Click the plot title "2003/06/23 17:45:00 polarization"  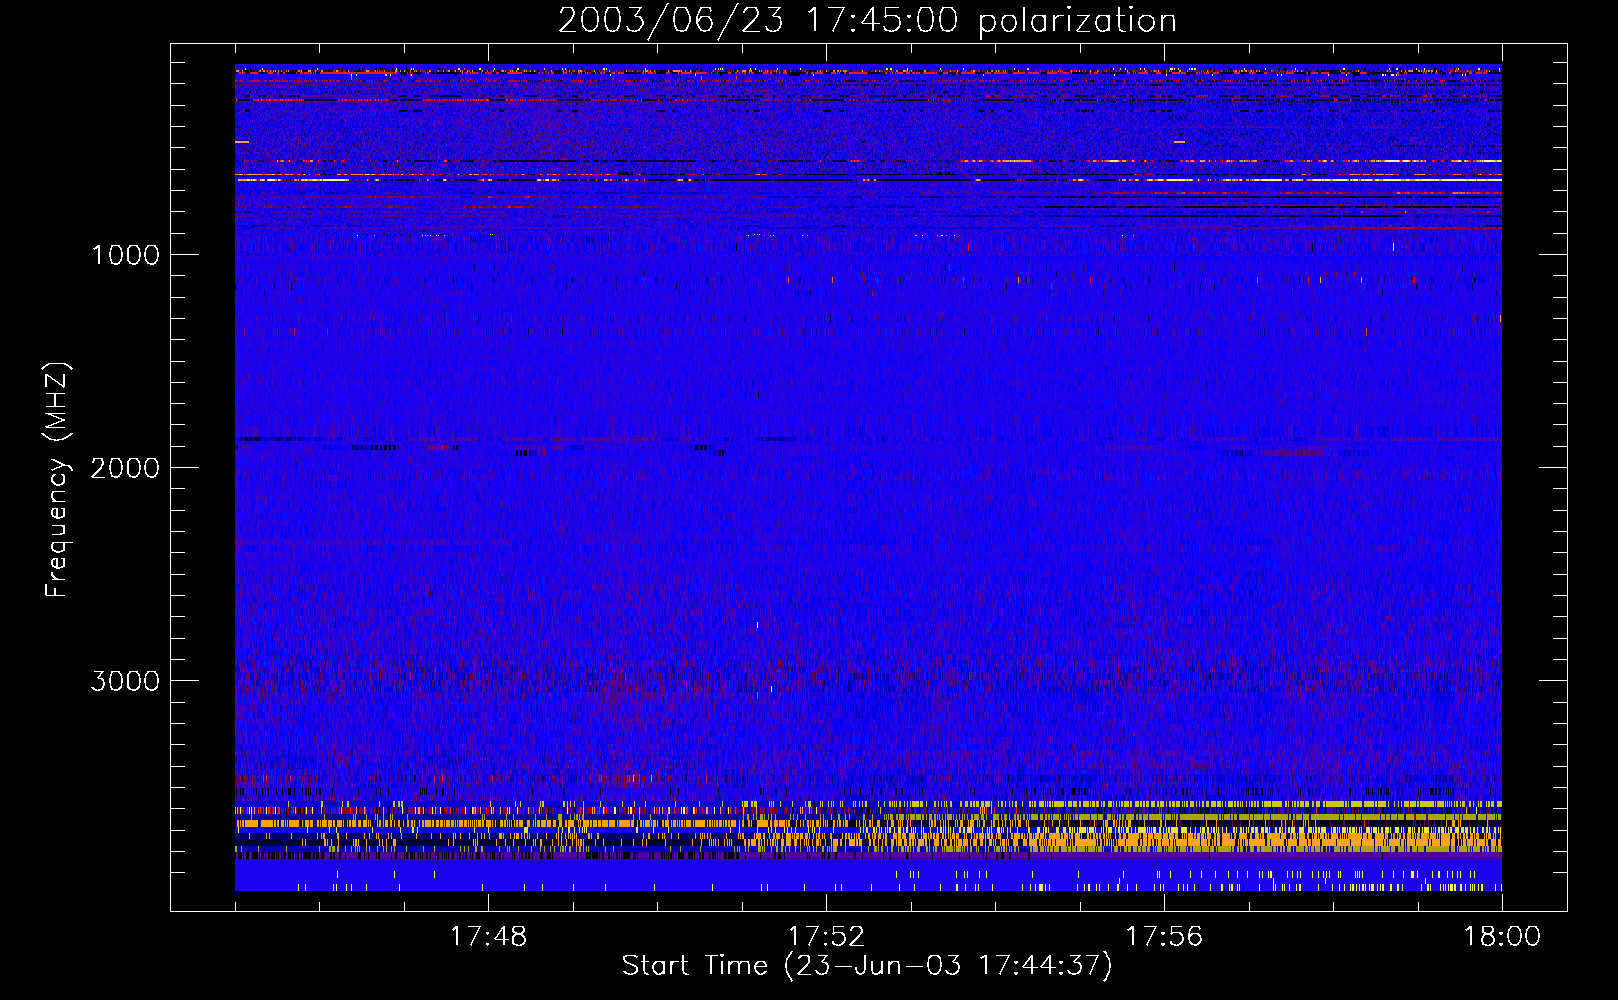point(867,21)
